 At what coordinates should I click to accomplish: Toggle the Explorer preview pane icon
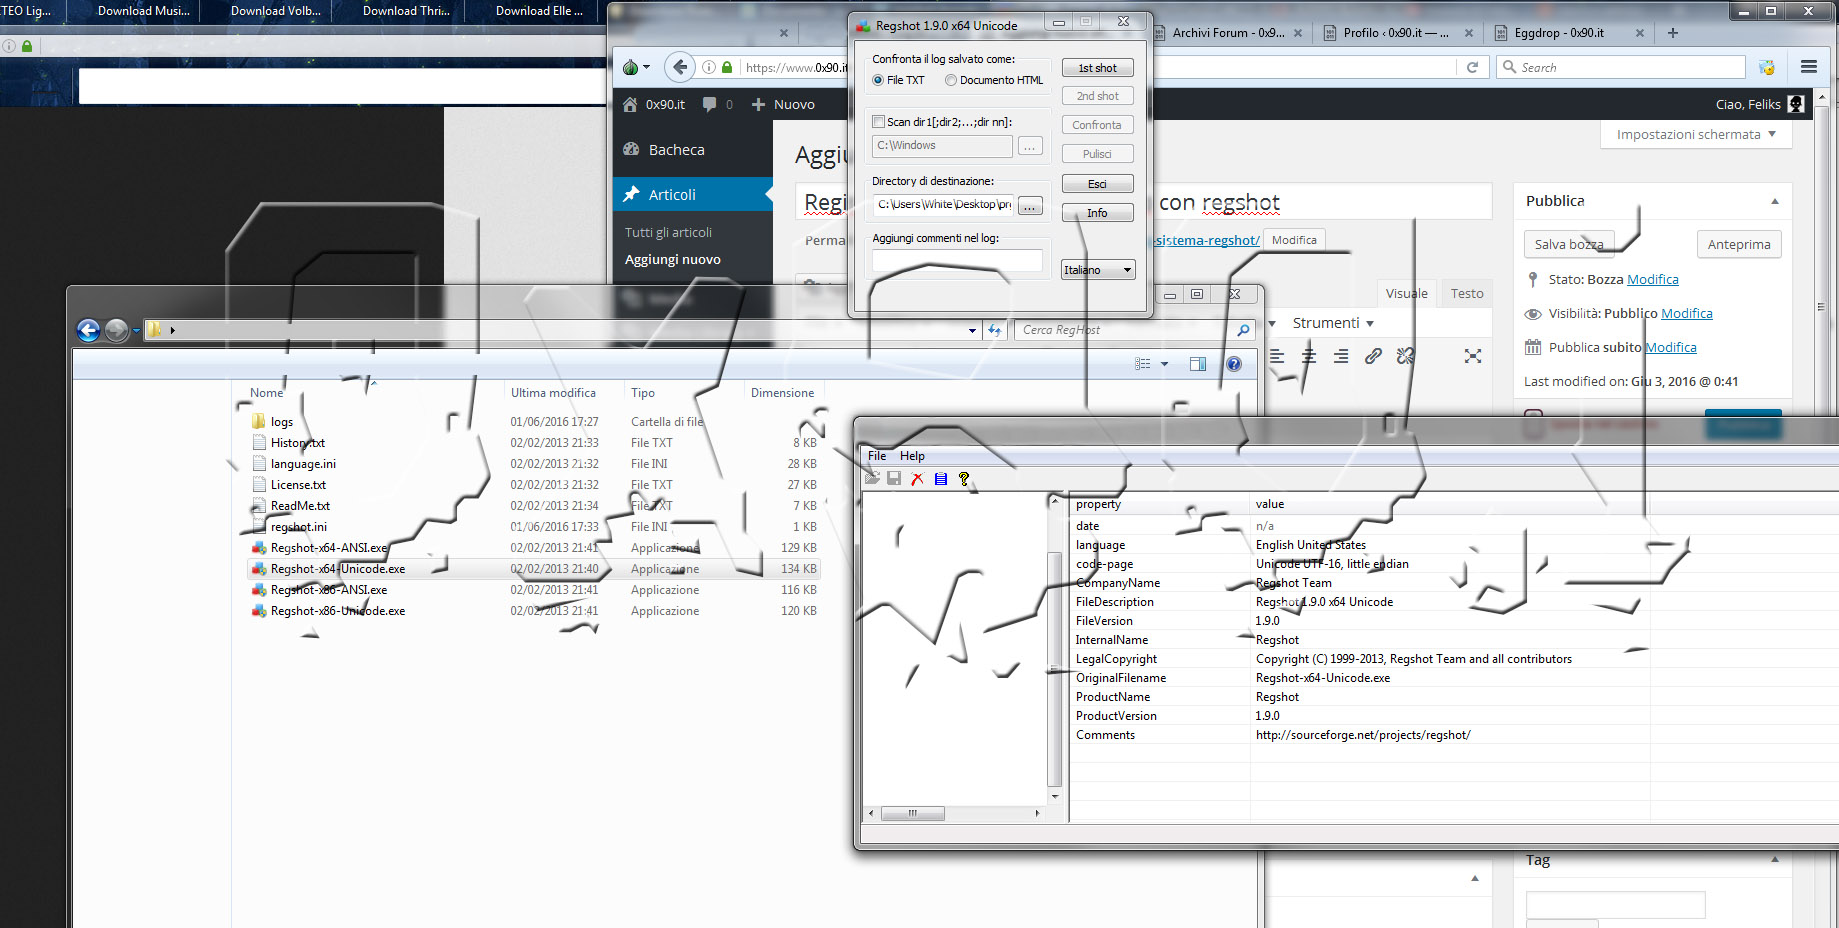click(x=1198, y=364)
